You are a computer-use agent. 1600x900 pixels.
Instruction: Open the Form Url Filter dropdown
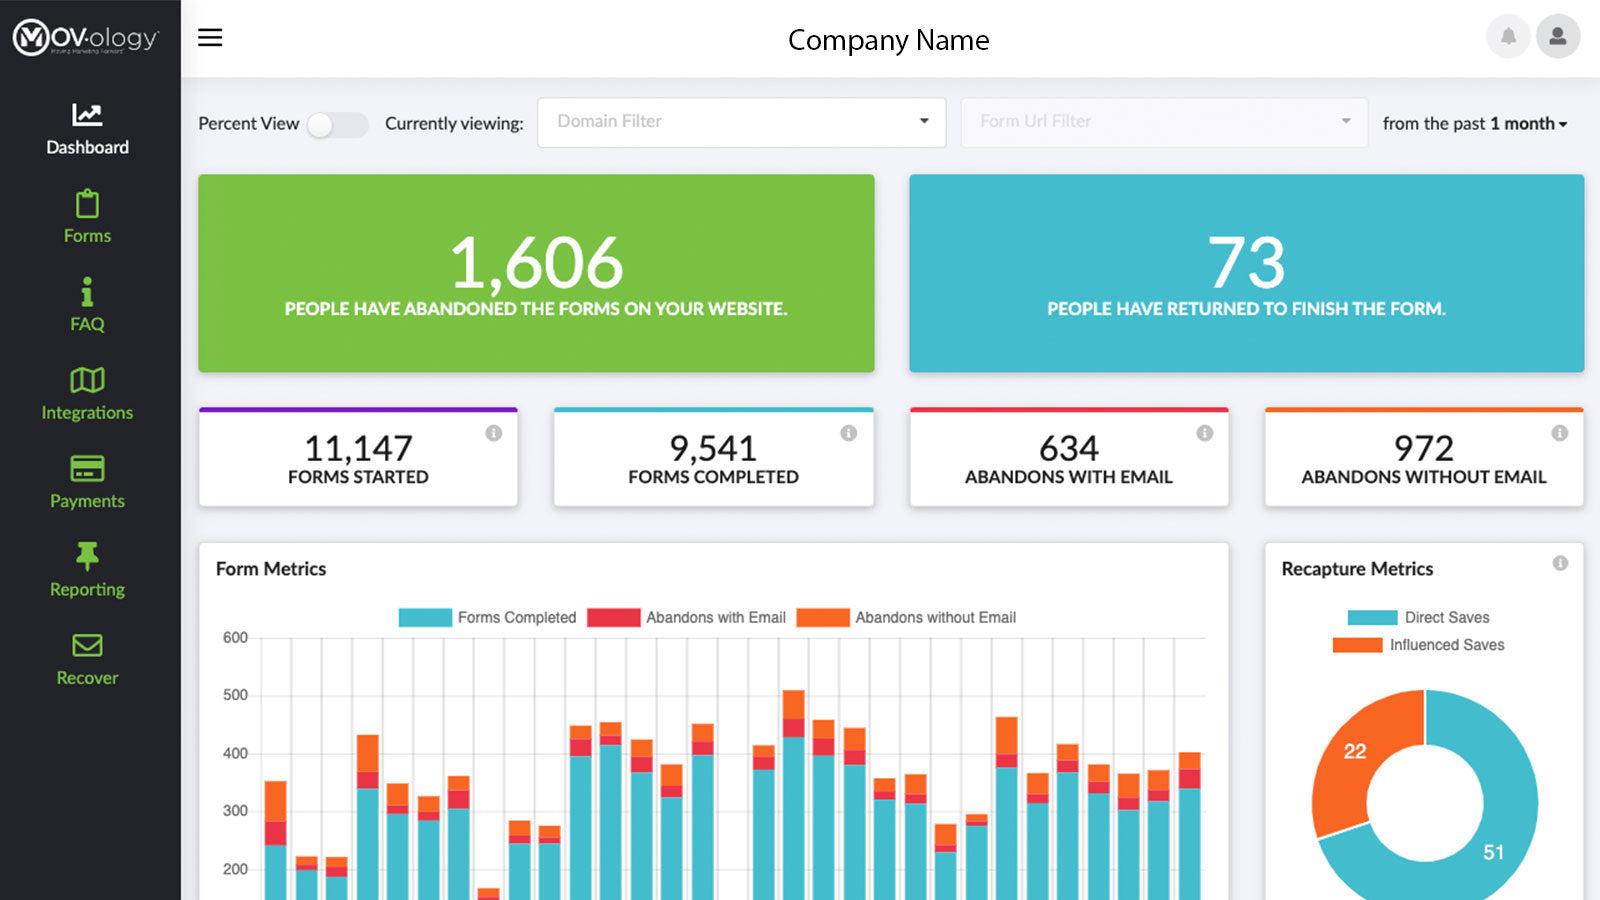(x=1163, y=121)
